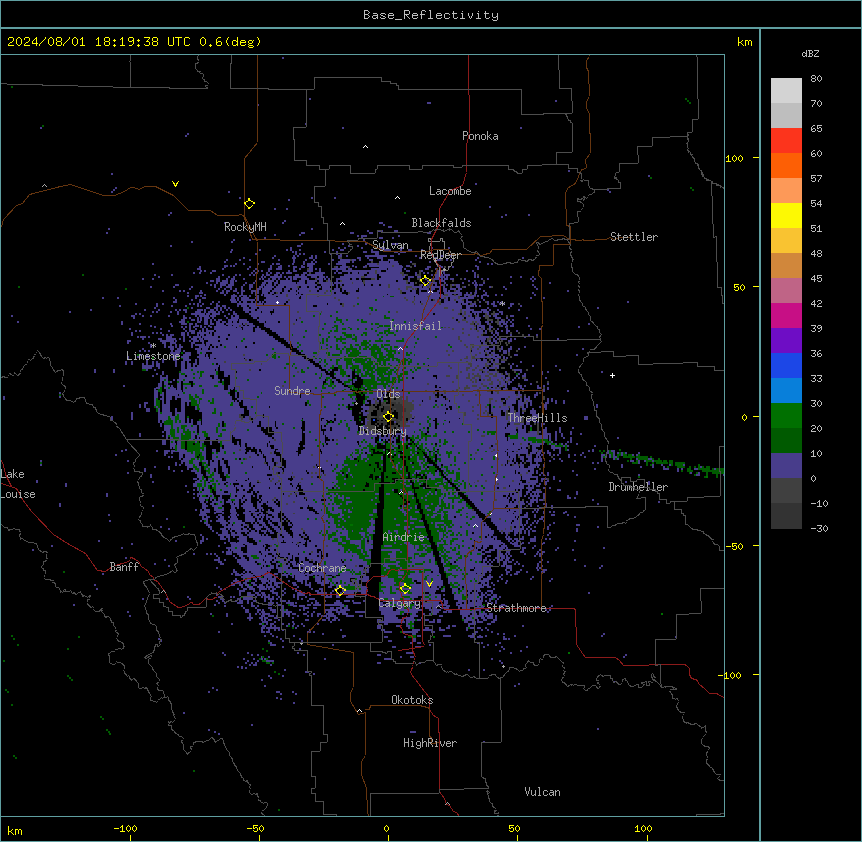Click the Drumheller town label
The image size is (862, 842).
638,487
